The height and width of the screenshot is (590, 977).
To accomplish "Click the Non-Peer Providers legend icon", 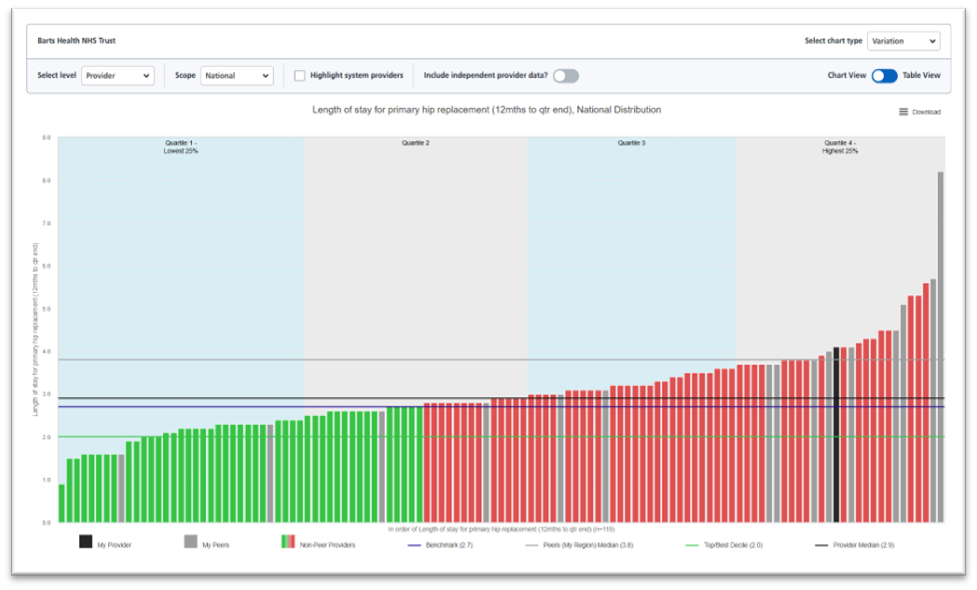I will click(289, 542).
